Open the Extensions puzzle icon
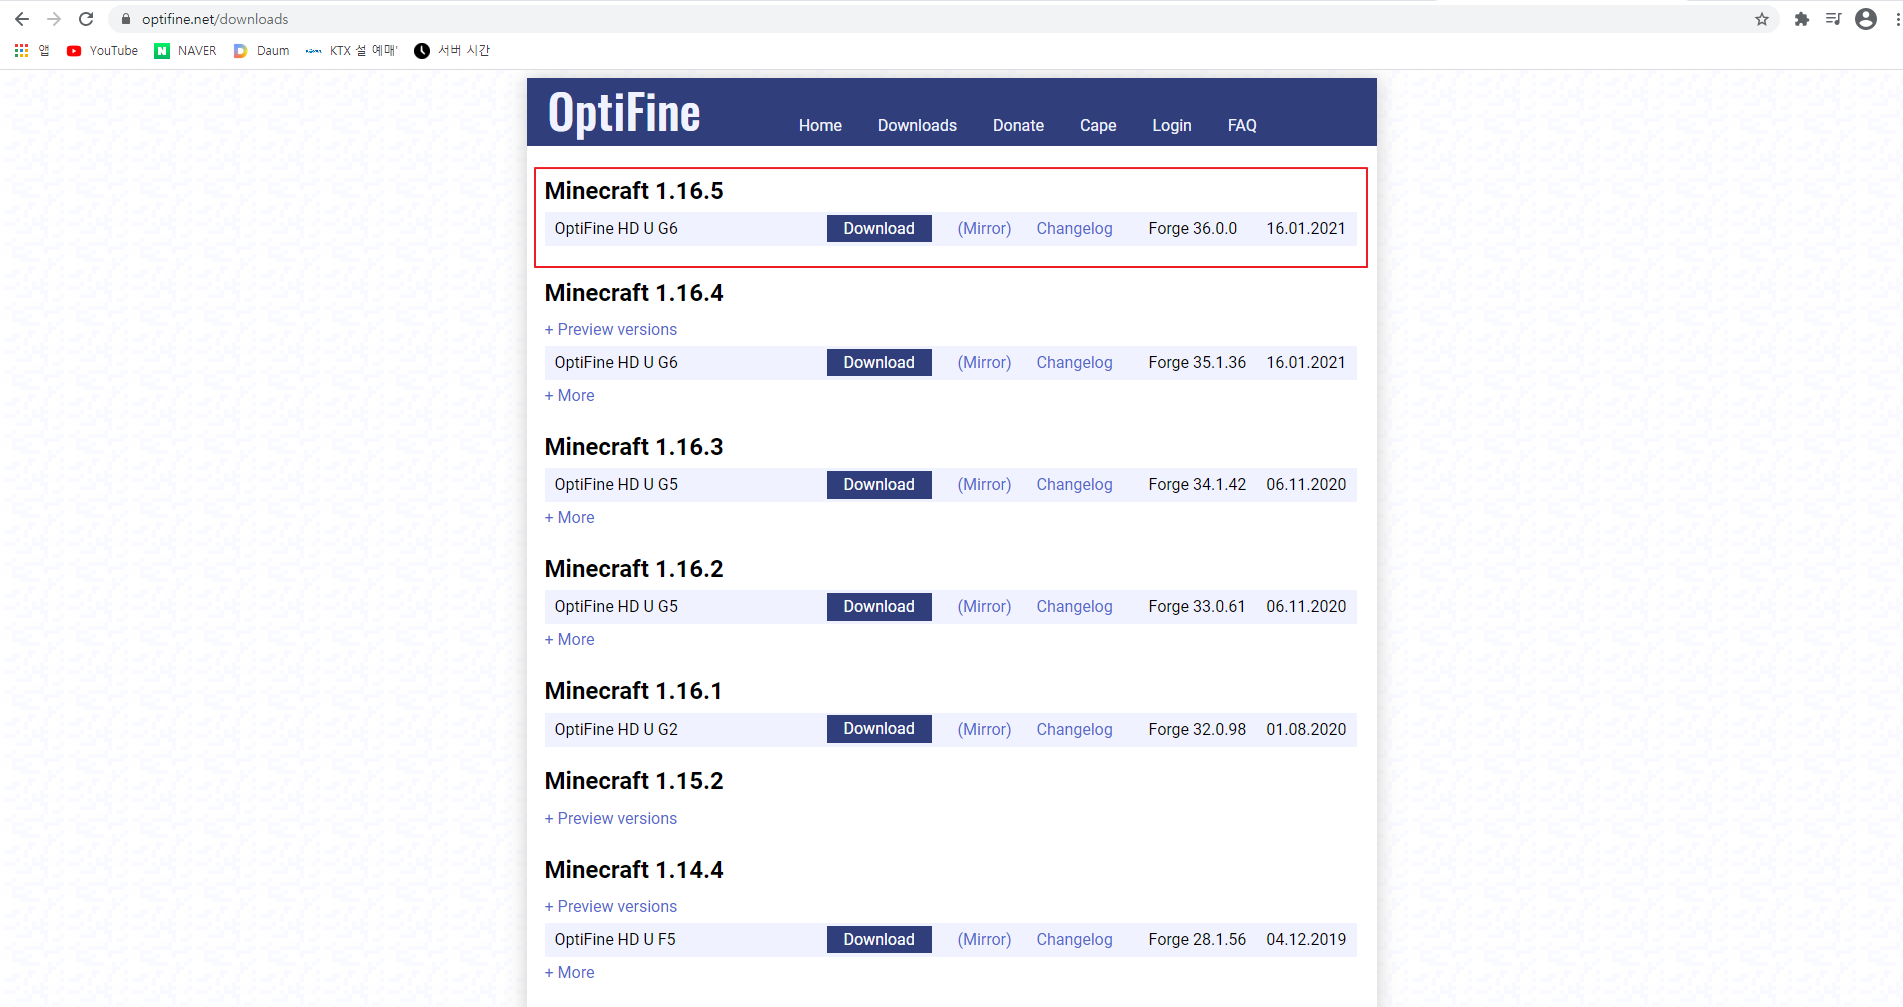 point(1802,19)
